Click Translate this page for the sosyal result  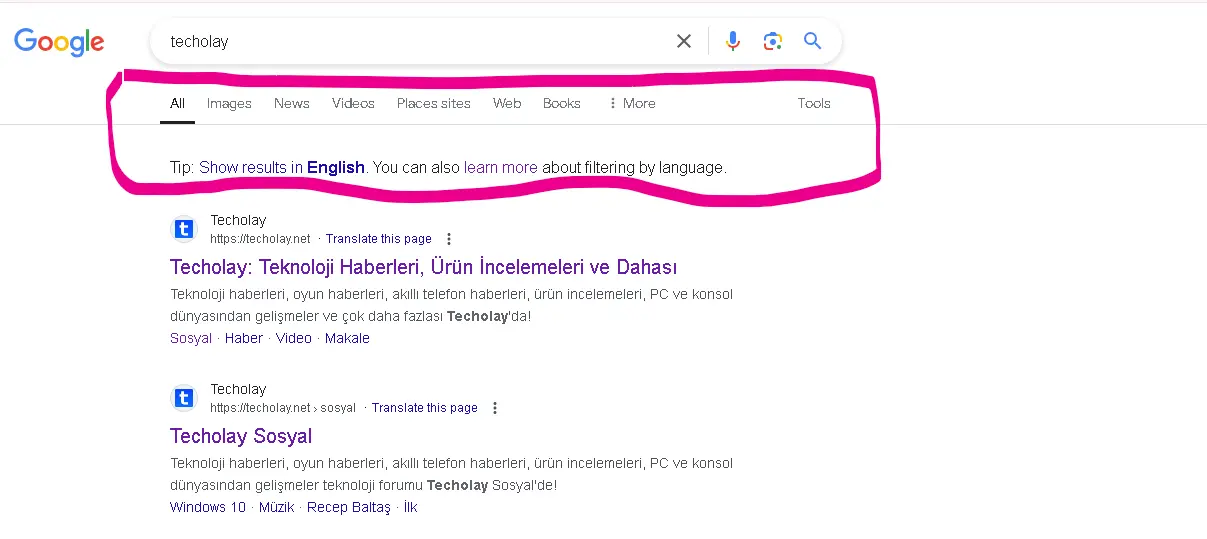coord(425,408)
